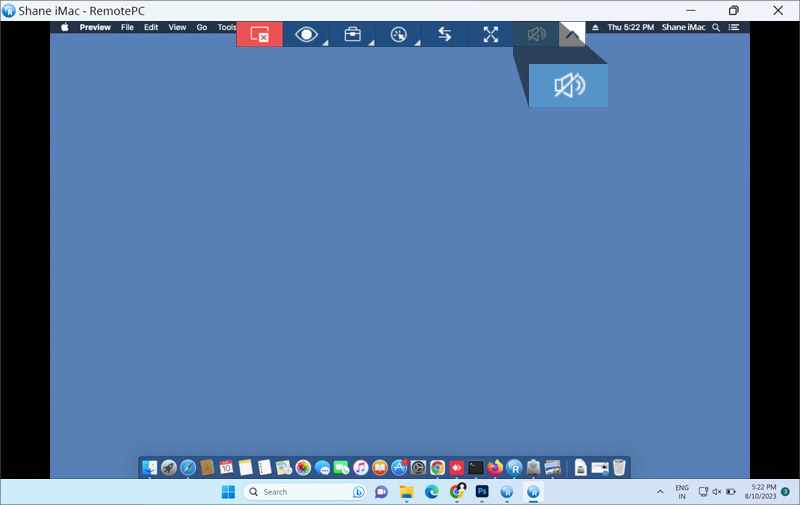The height and width of the screenshot is (505, 800).
Task: Launch Terminal from the Mac Dock
Action: coord(476,467)
